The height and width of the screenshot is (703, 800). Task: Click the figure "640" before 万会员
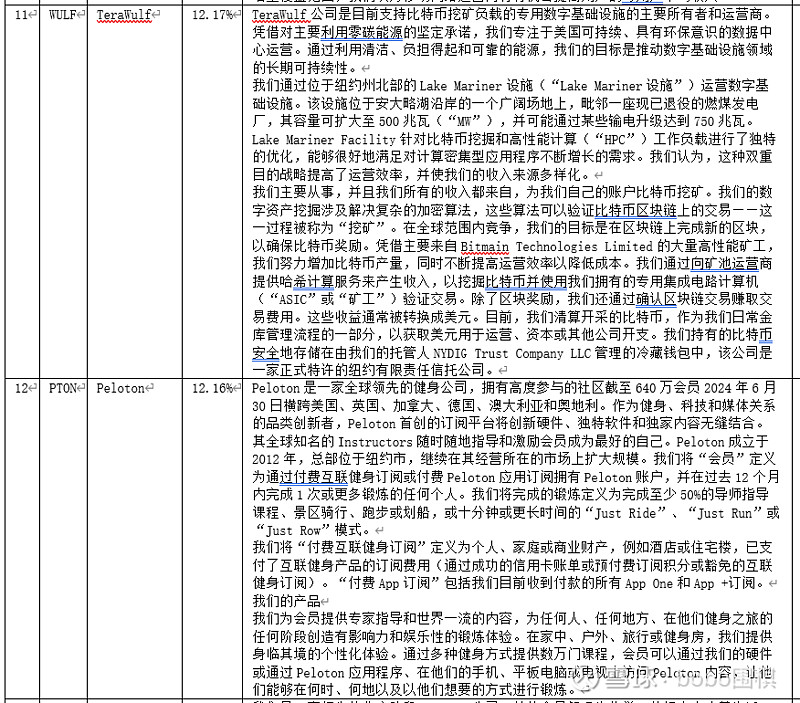[x=645, y=388]
